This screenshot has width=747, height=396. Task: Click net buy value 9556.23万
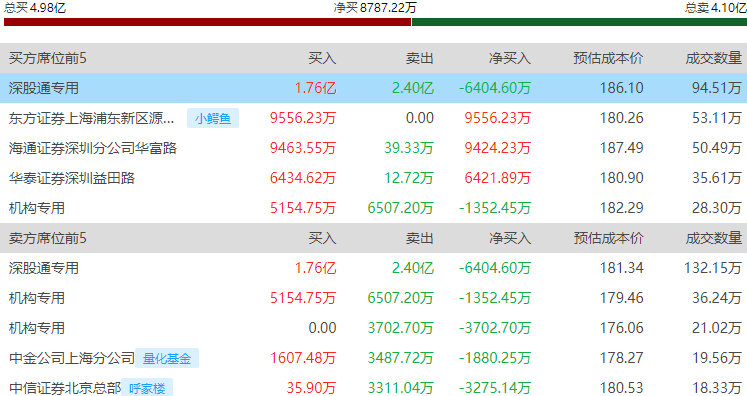point(497,118)
